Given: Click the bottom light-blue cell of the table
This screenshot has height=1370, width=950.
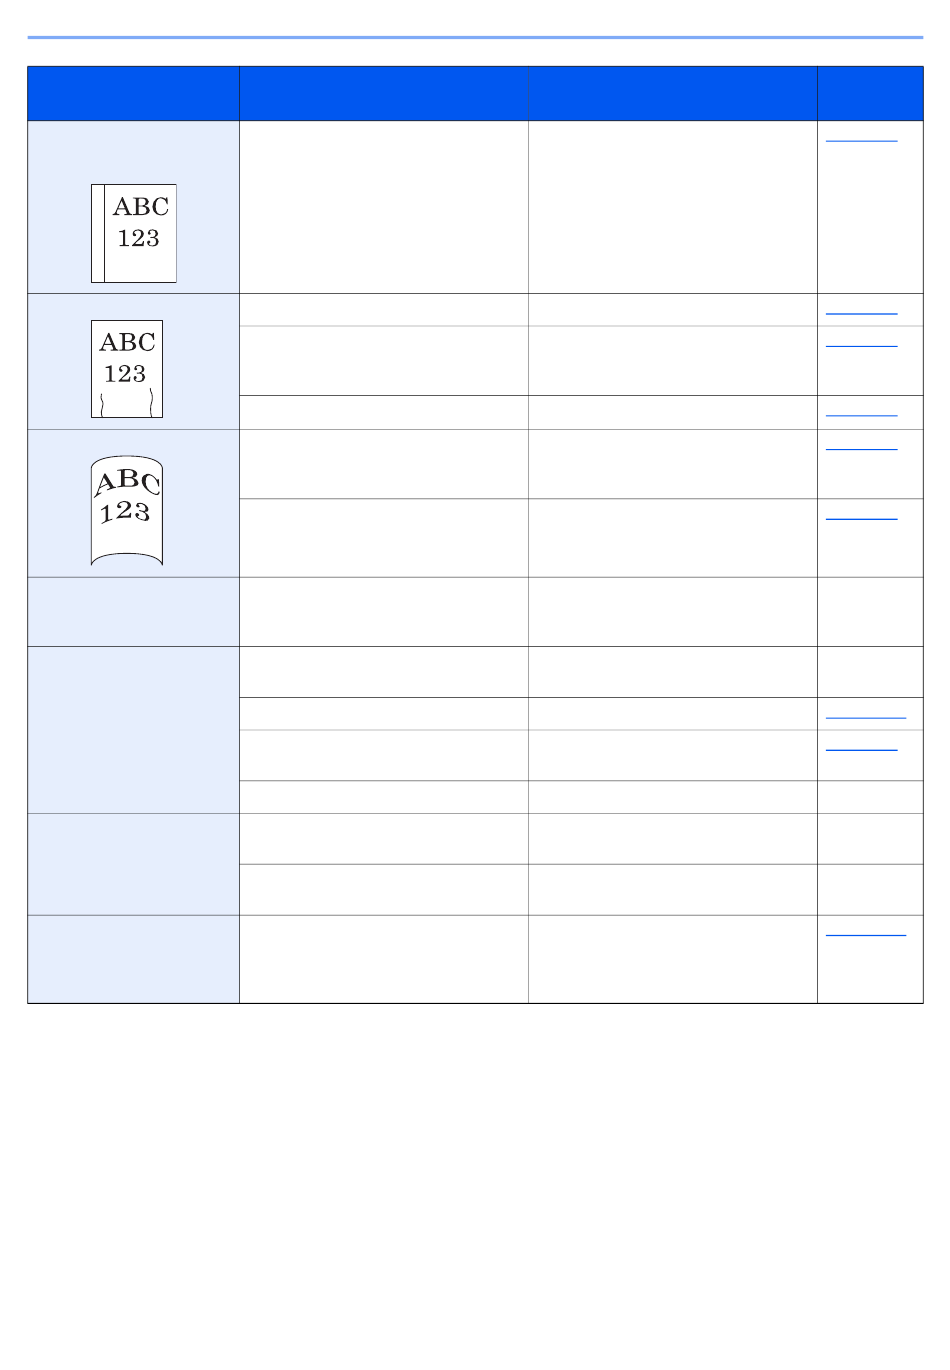Looking at the screenshot, I should (x=133, y=959).
